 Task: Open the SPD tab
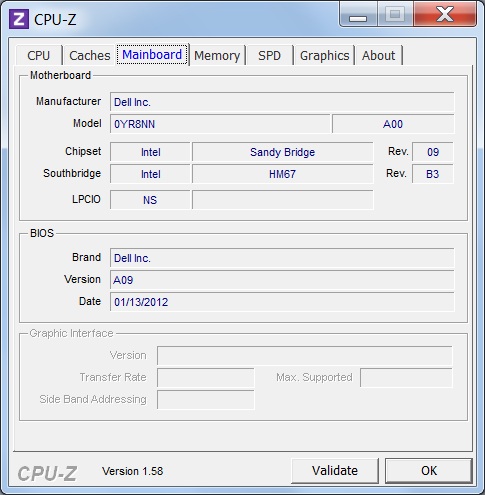point(269,55)
